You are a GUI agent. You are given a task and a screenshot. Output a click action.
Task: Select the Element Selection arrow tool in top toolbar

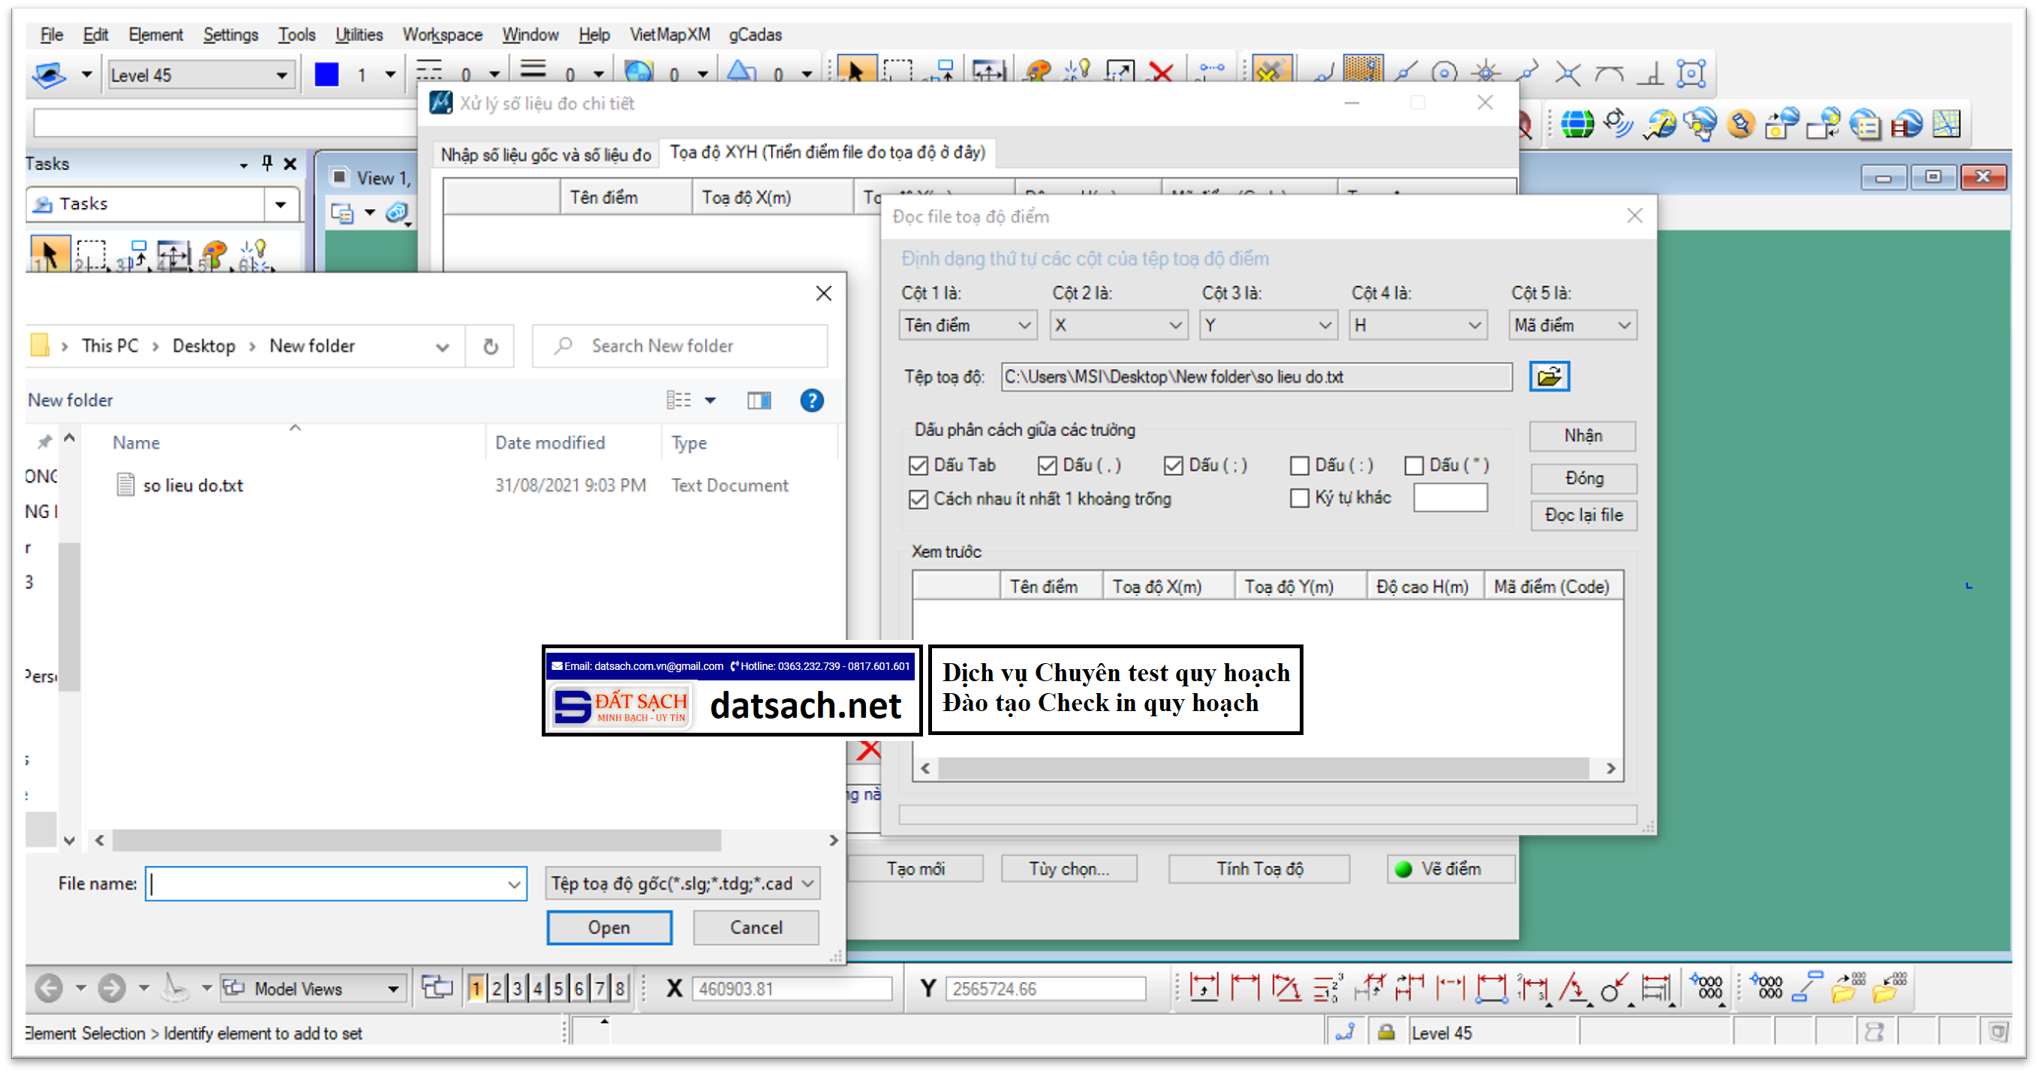(854, 72)
